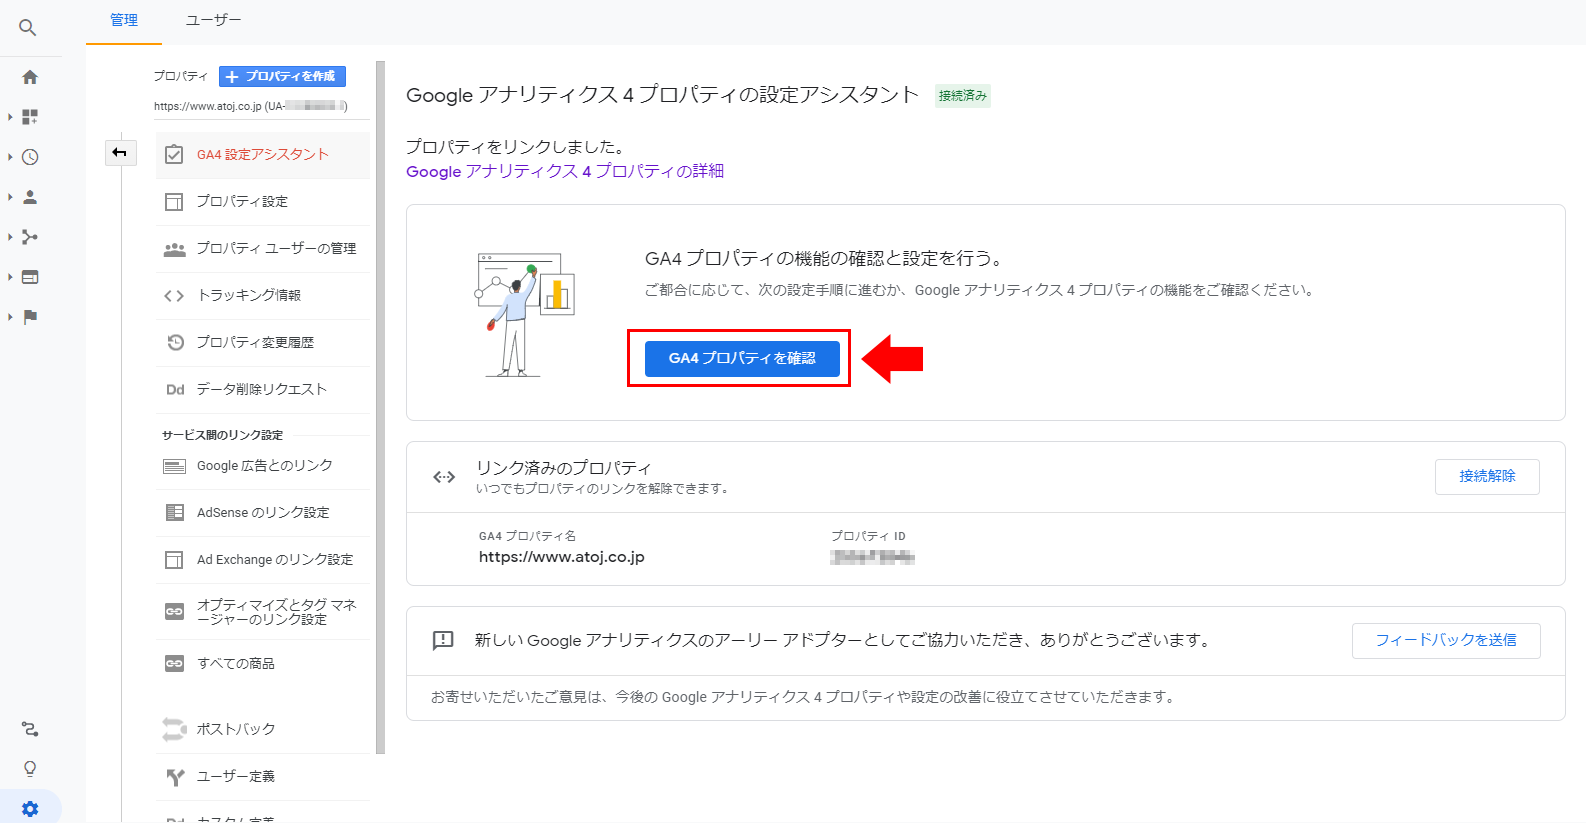Open プロパティ ユーザーの管理 menu item
Viewport: 1586px width, 823px height.
(x=263, y=249)
